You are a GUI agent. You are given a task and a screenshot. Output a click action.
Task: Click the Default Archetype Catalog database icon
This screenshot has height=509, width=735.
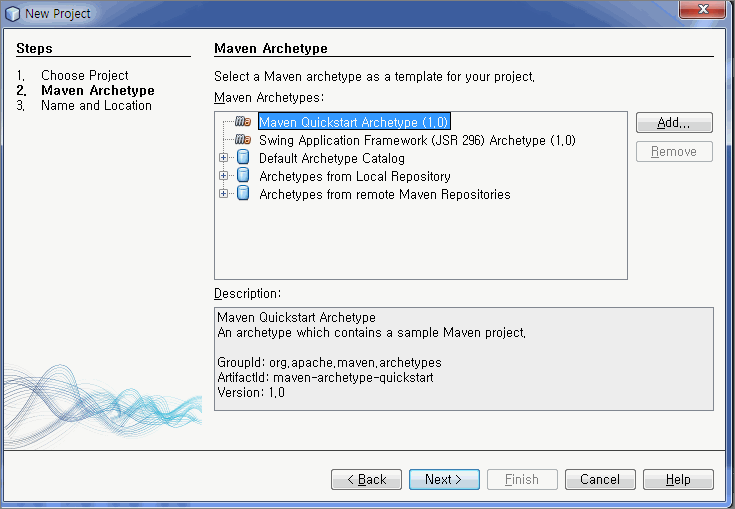point(242,158)
